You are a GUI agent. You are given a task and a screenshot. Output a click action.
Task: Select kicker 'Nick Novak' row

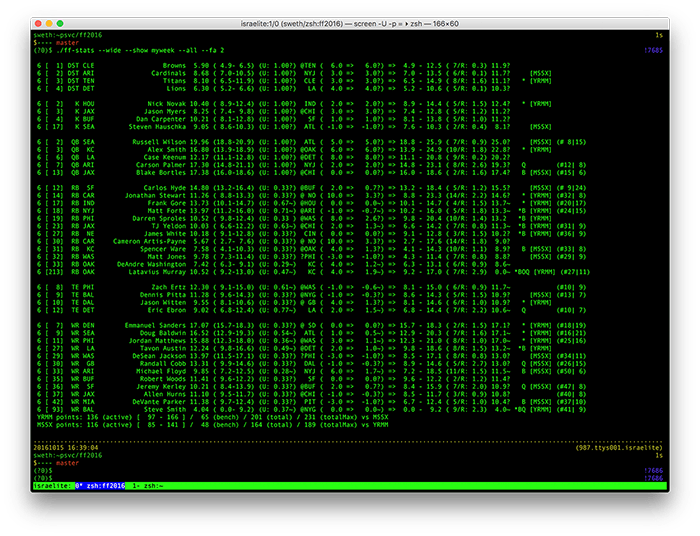pyautogui.click(x=294, y=104)
